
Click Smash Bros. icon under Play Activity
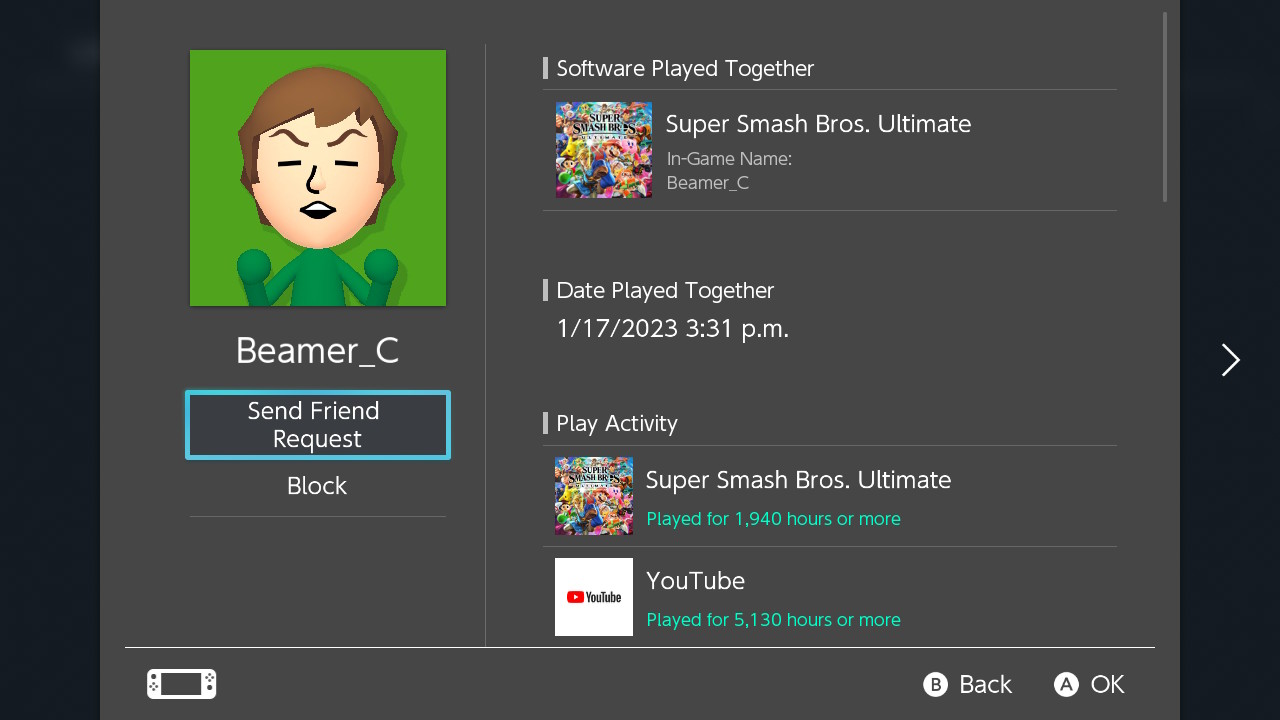click(x=594, y=496)
